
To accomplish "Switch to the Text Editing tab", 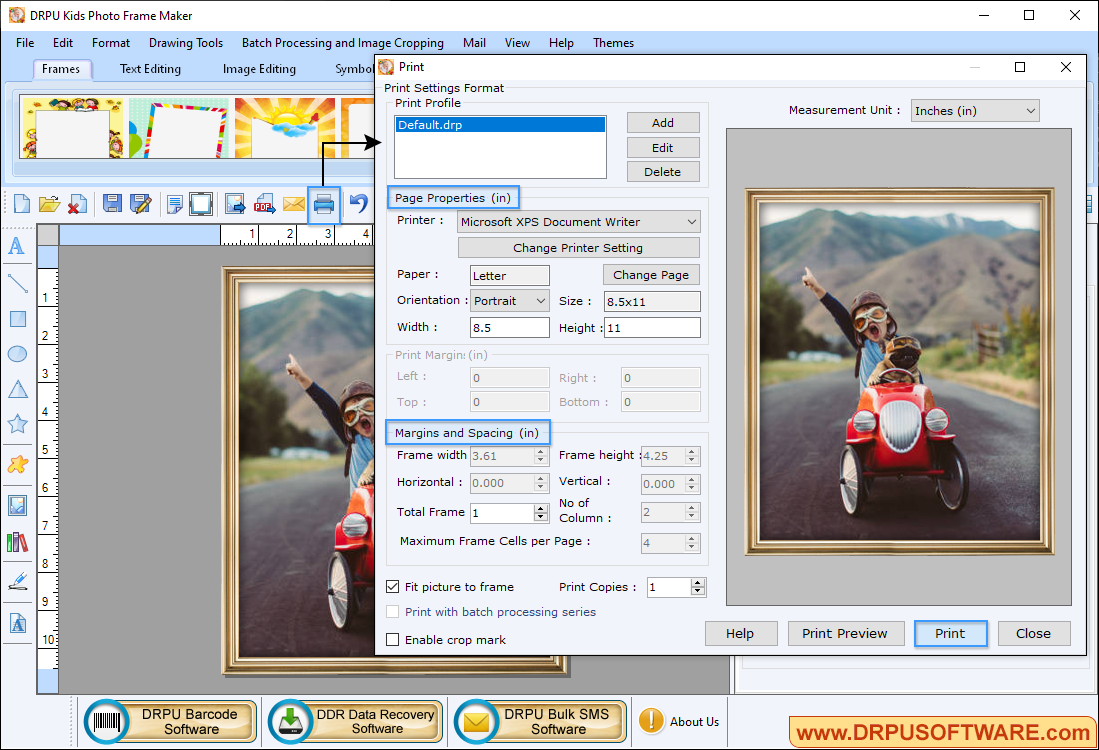I will 149,68.
